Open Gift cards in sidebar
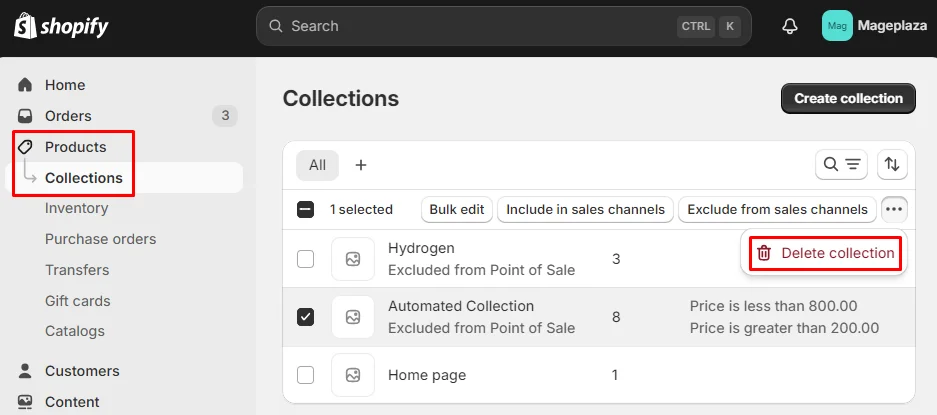The image size is (937, 415). click(78, 301)
